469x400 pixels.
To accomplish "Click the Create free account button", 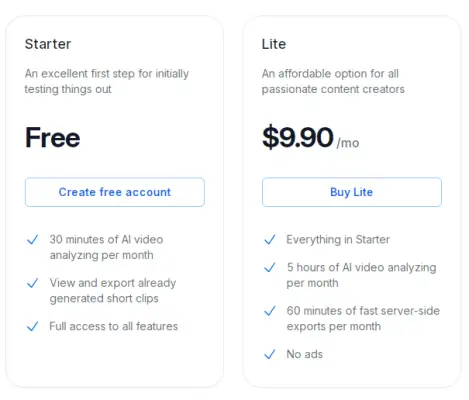I will pyautogui.click(x=115, y=192).
